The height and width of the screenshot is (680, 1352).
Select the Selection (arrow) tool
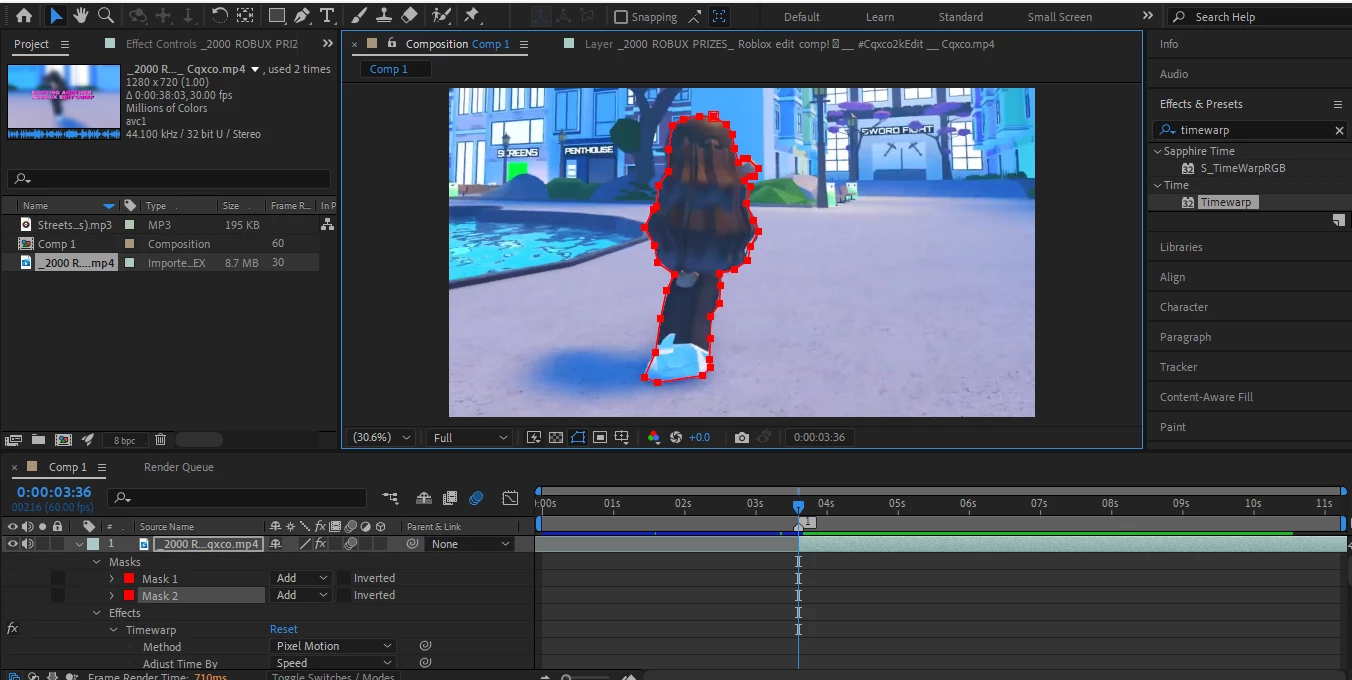pyautogui.click(x=55, y=16)
